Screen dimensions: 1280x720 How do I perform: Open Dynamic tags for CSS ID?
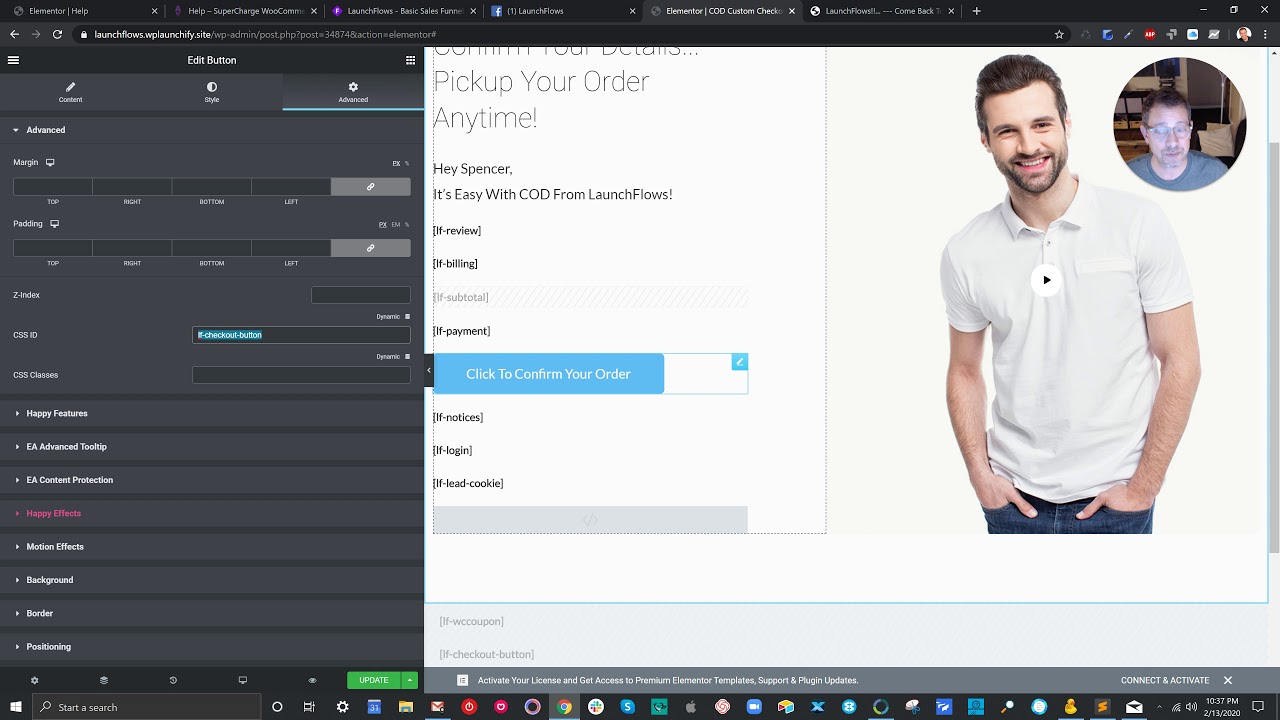click(393, 317)
